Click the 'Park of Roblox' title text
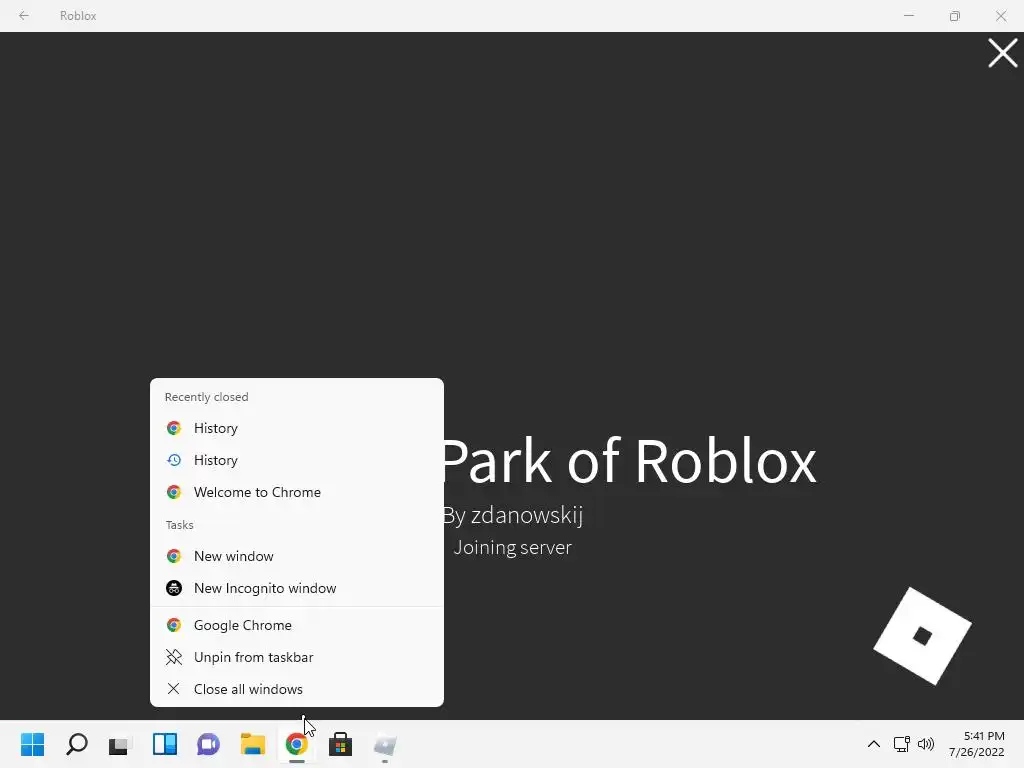 point(629,461)
